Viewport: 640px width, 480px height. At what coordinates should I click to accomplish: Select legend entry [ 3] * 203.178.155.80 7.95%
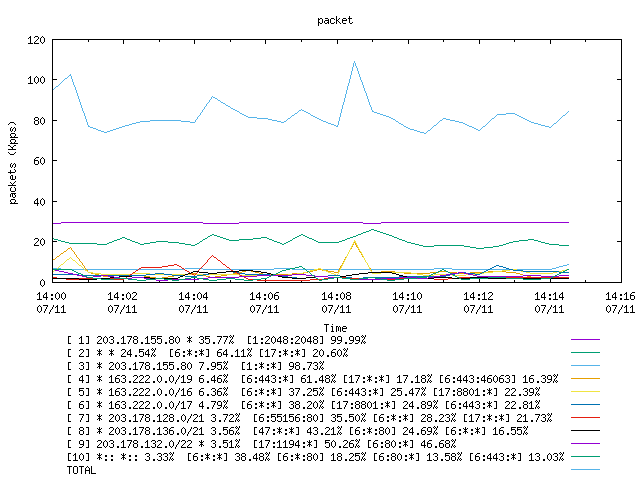[196, 366]
